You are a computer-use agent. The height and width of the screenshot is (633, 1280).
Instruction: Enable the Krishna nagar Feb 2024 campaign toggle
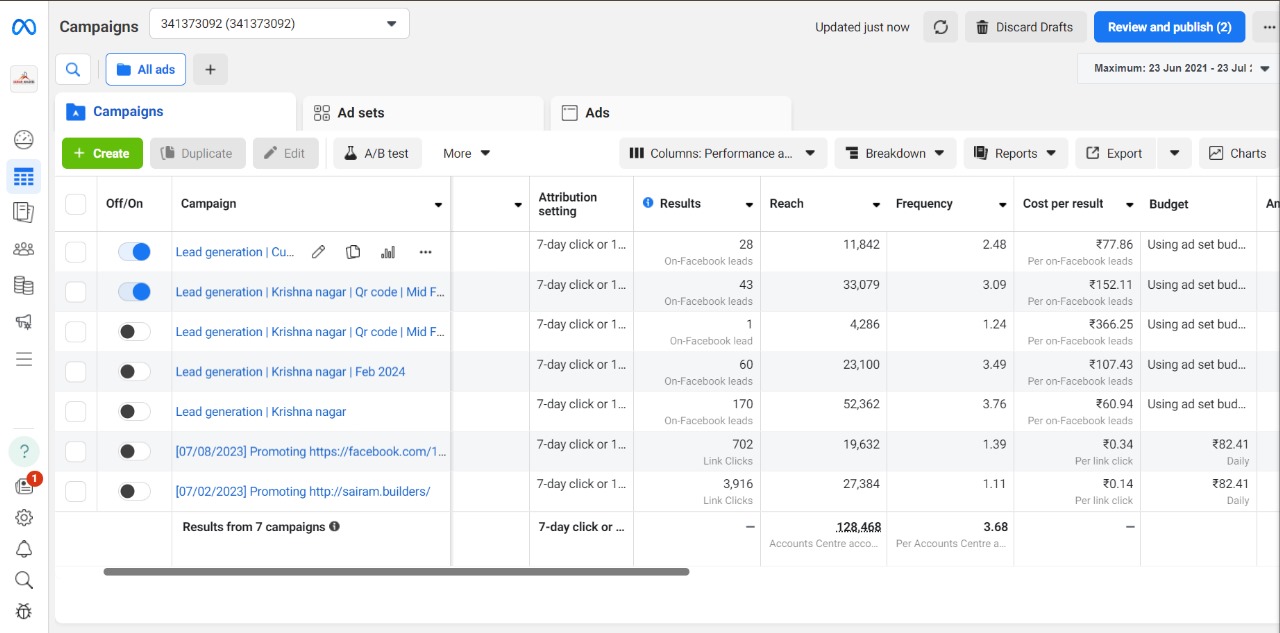134,372
